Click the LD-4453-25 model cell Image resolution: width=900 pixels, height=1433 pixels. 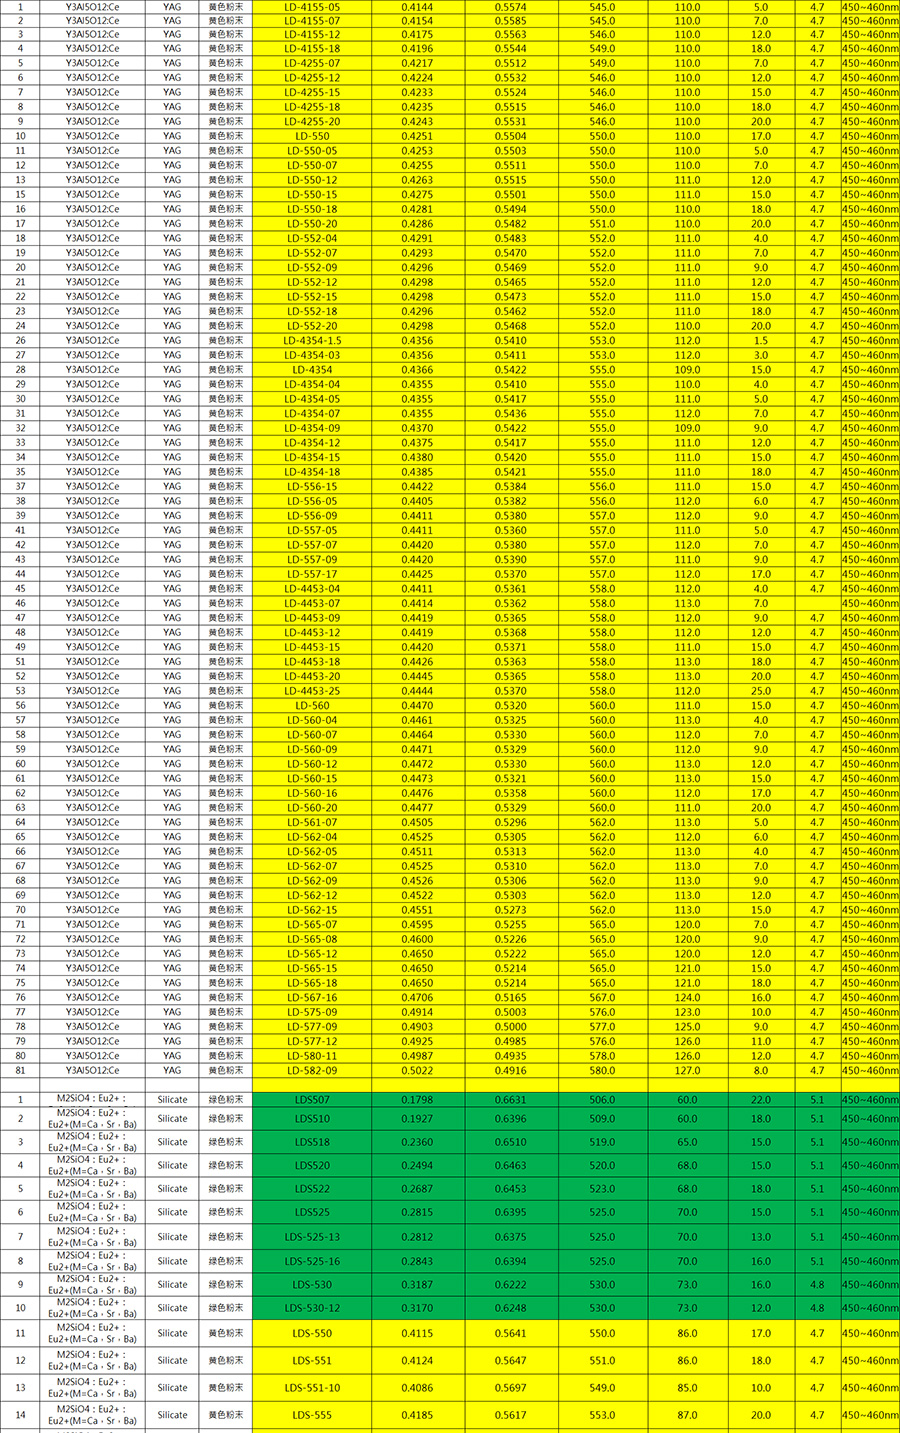point(312,691)
